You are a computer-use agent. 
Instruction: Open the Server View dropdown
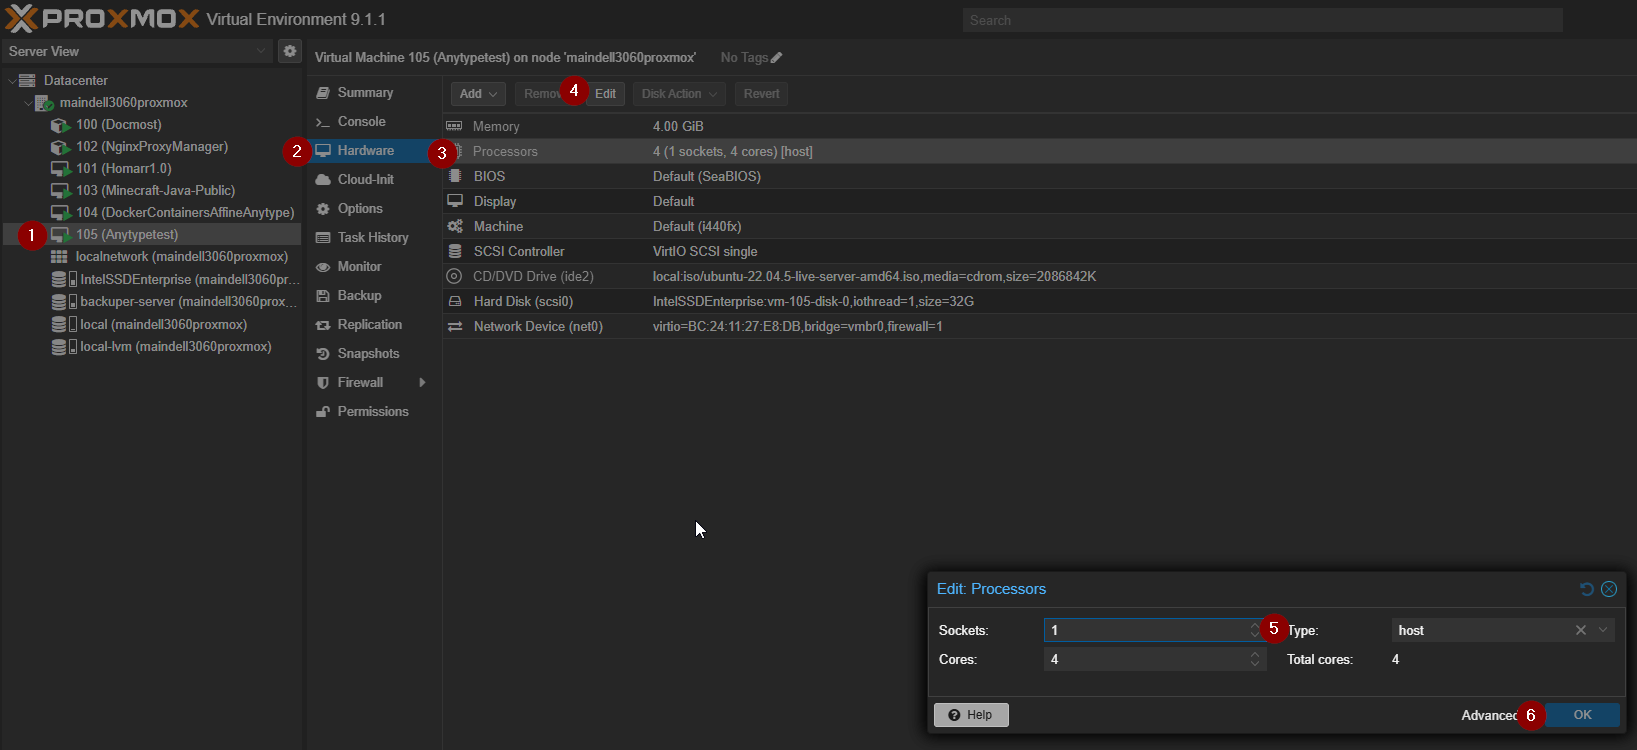[261, 51]
